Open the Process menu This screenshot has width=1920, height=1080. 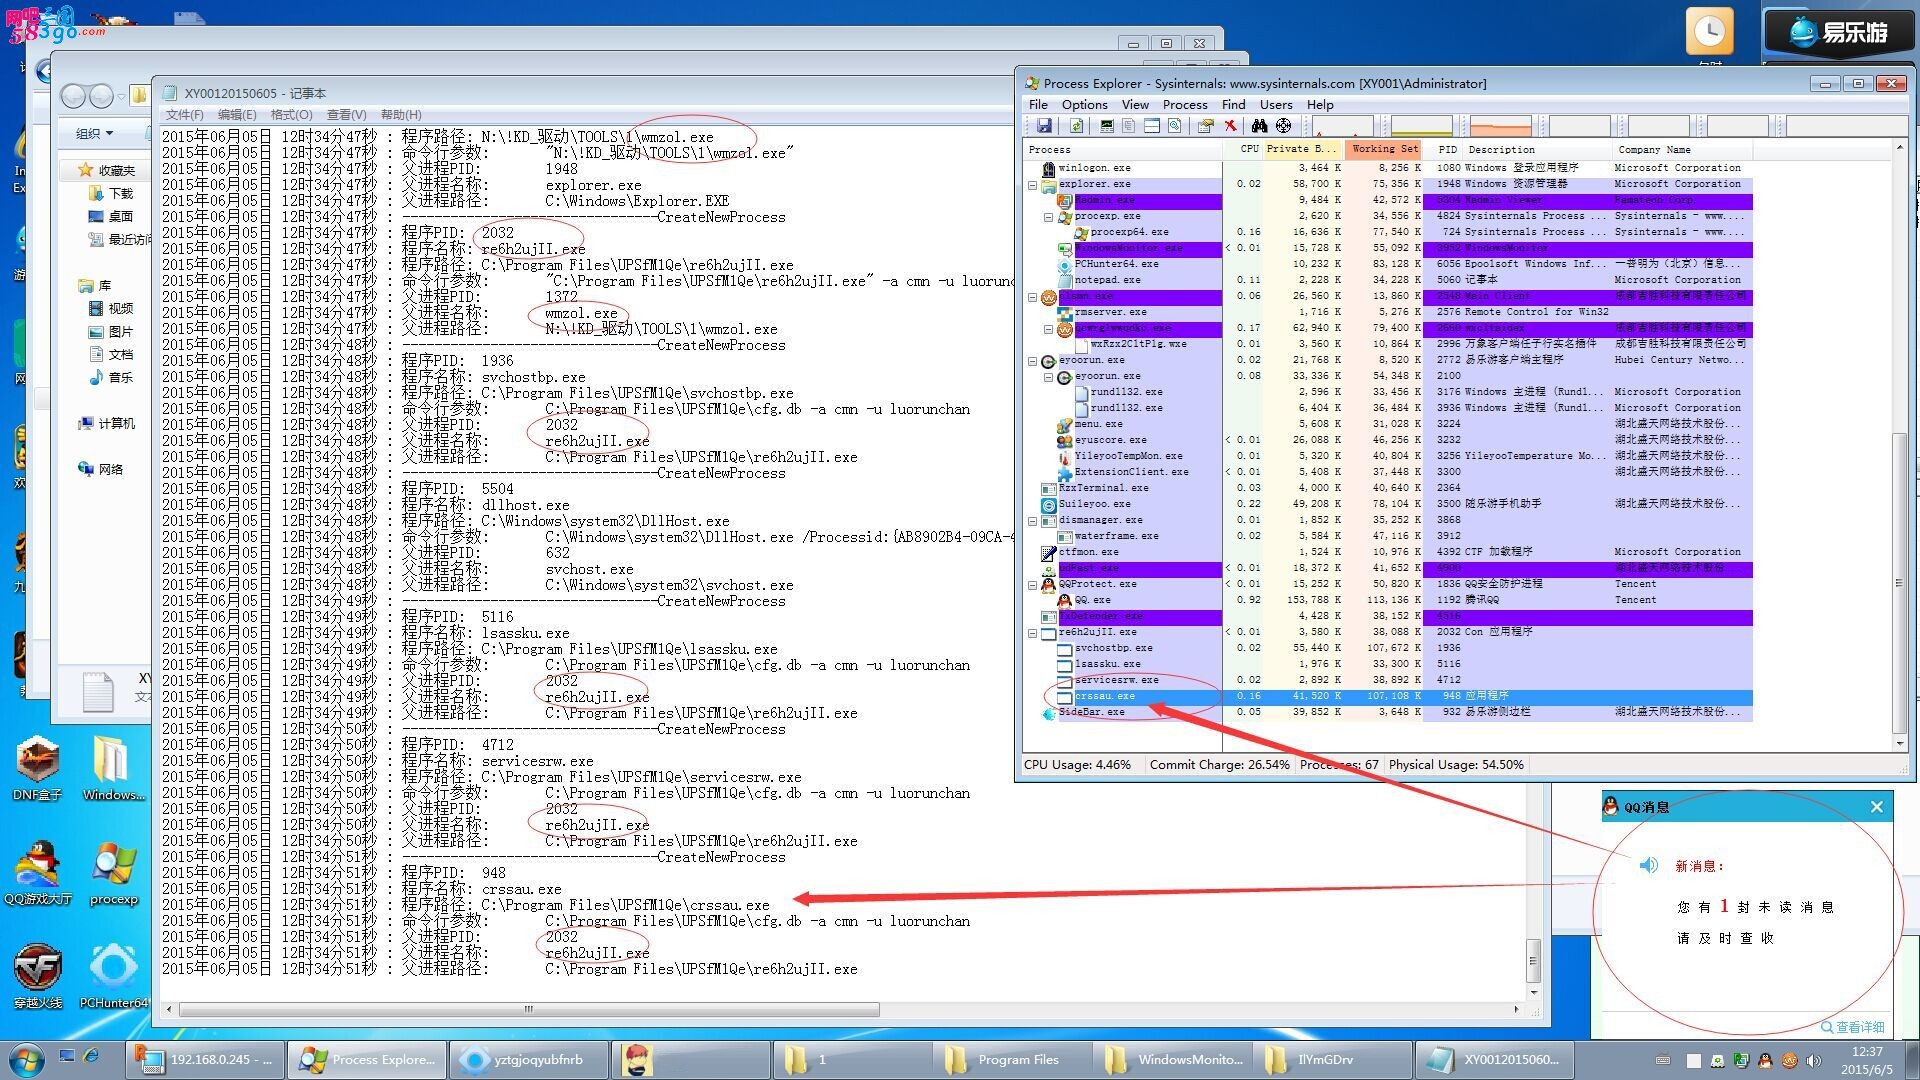point(1185,104)
